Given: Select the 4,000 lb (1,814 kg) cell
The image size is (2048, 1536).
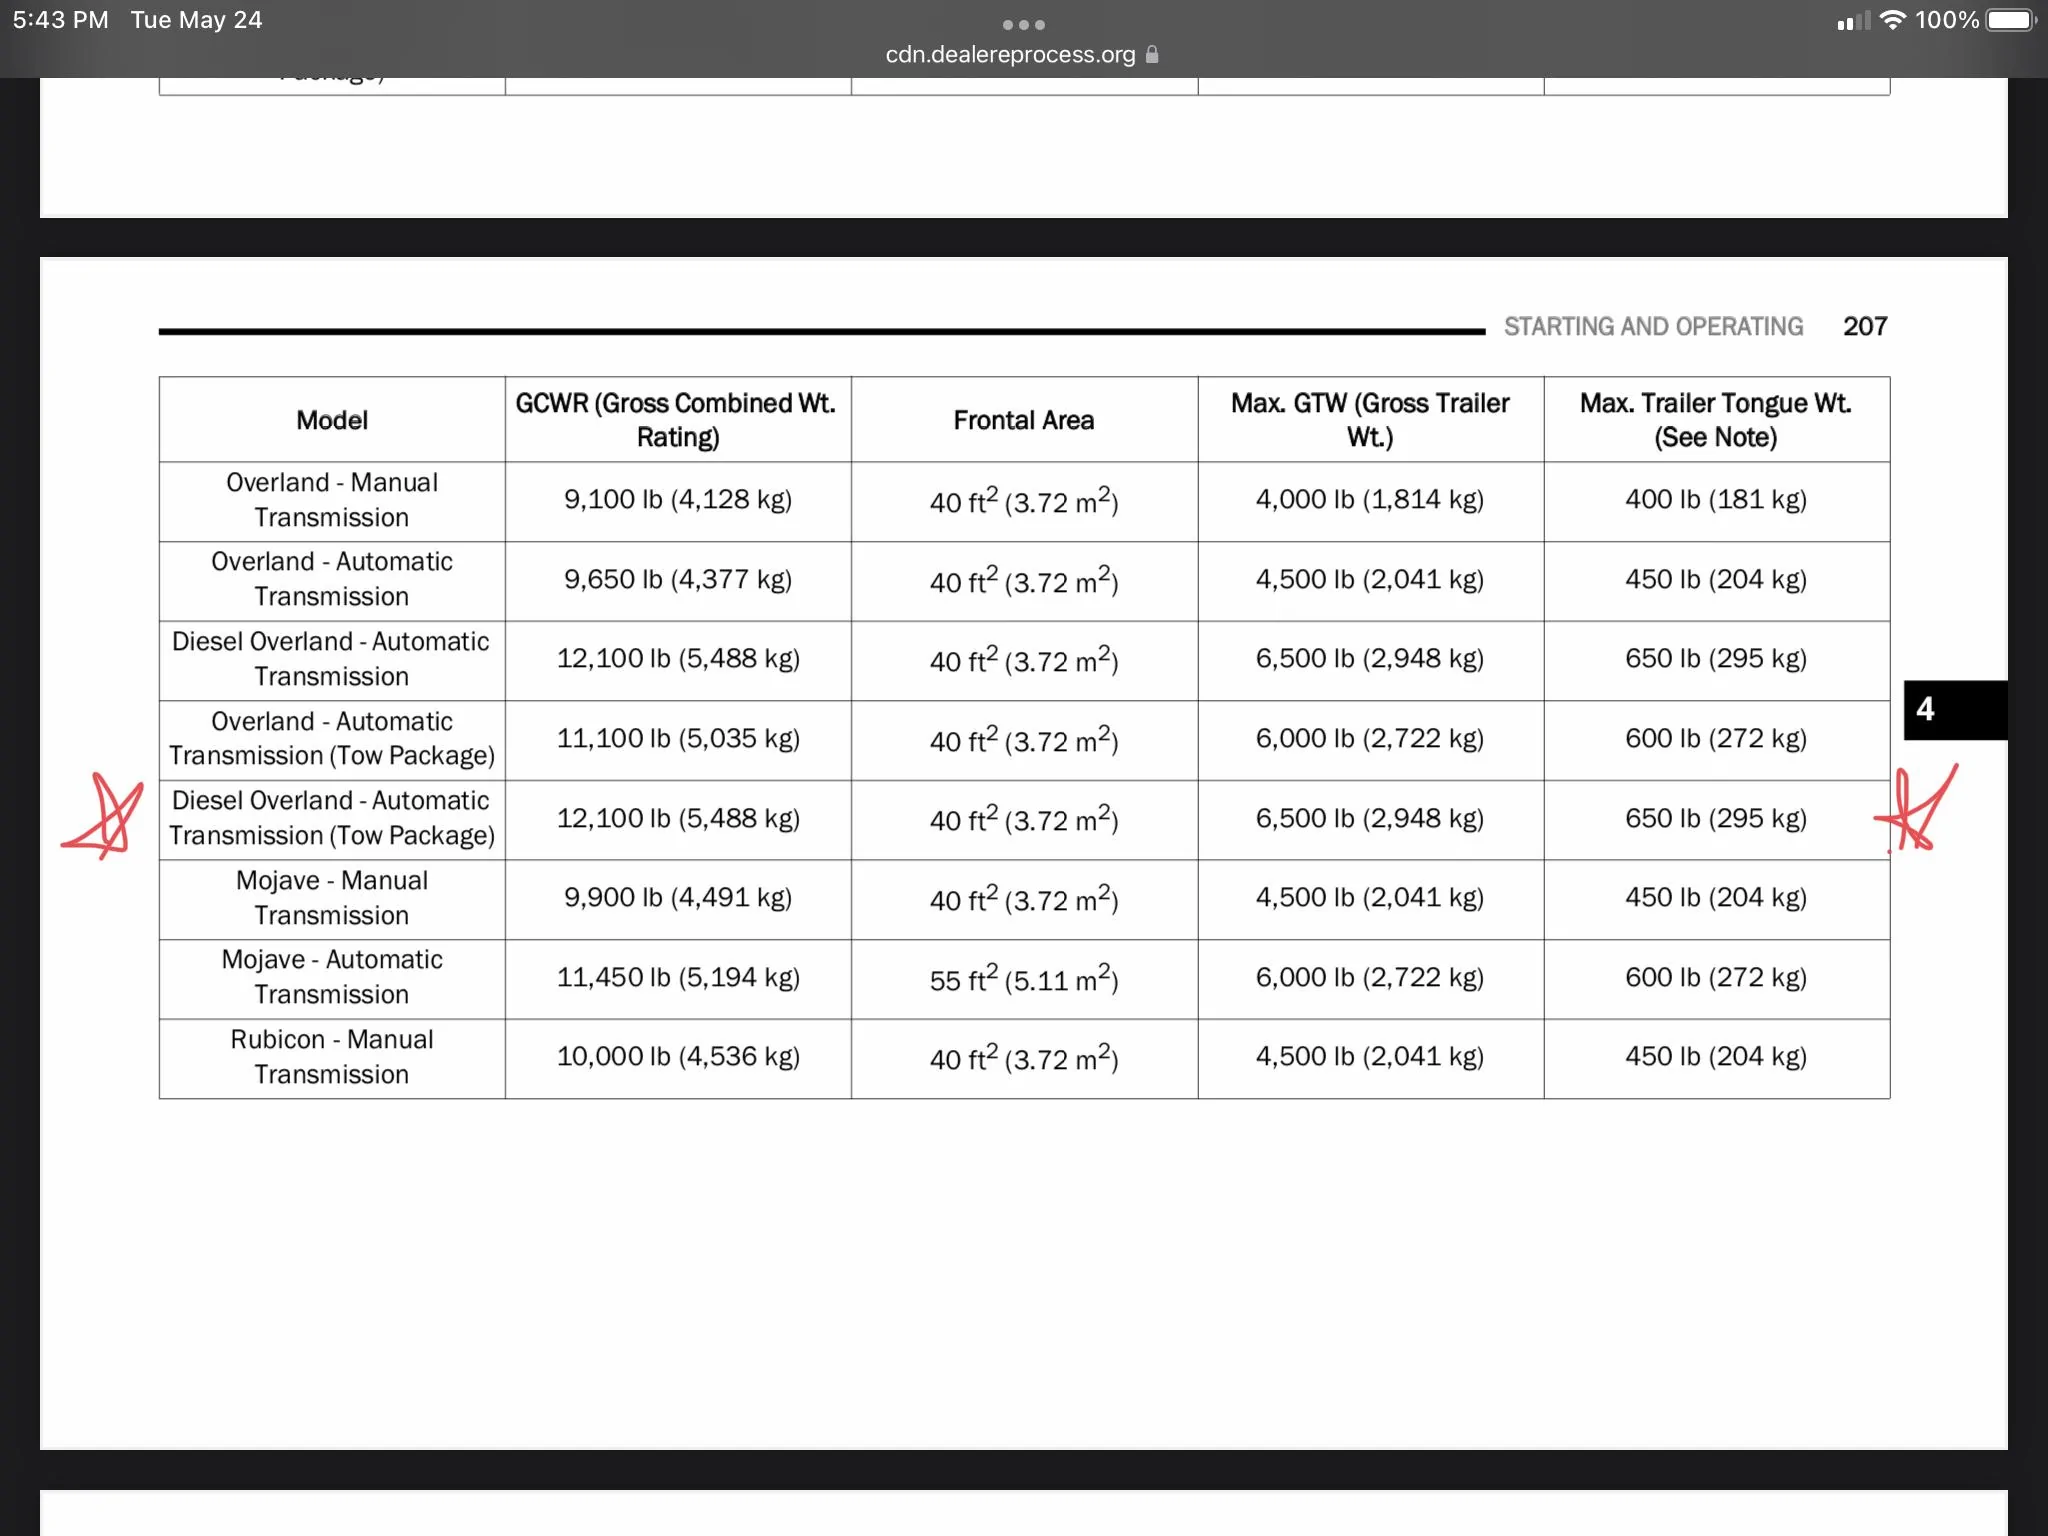Looking at the screenshot, I should tap(1370, 500).
